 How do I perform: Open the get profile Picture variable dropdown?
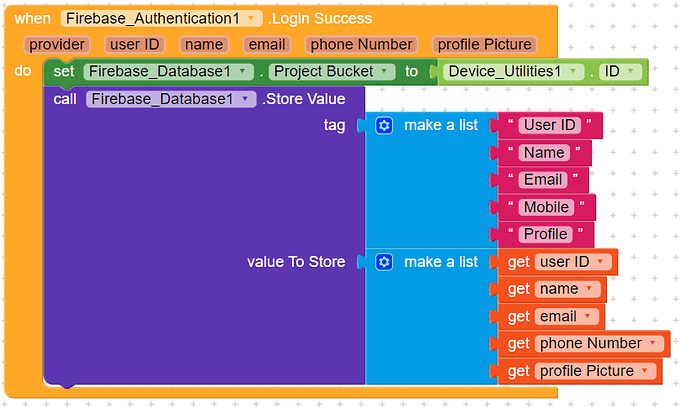click(646, 371)
